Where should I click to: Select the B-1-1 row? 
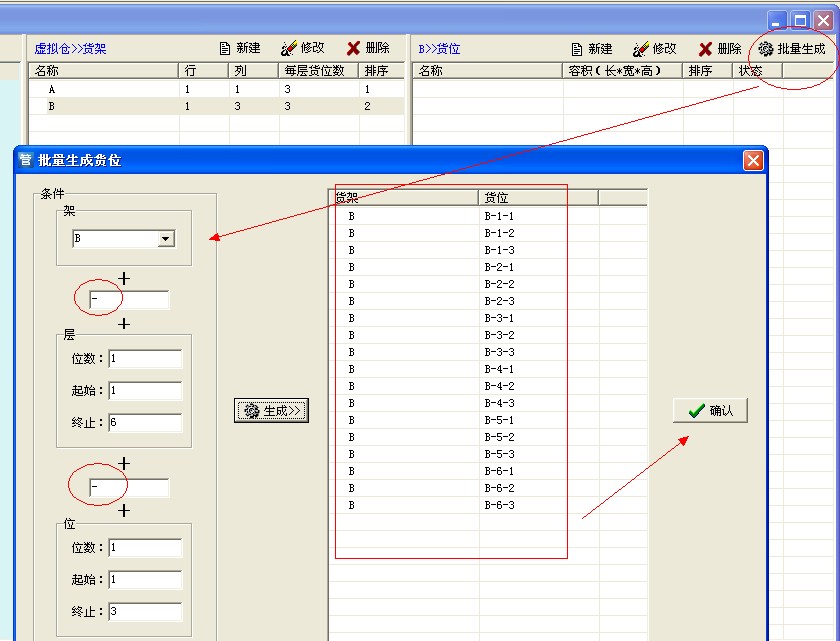pos(488,216)
